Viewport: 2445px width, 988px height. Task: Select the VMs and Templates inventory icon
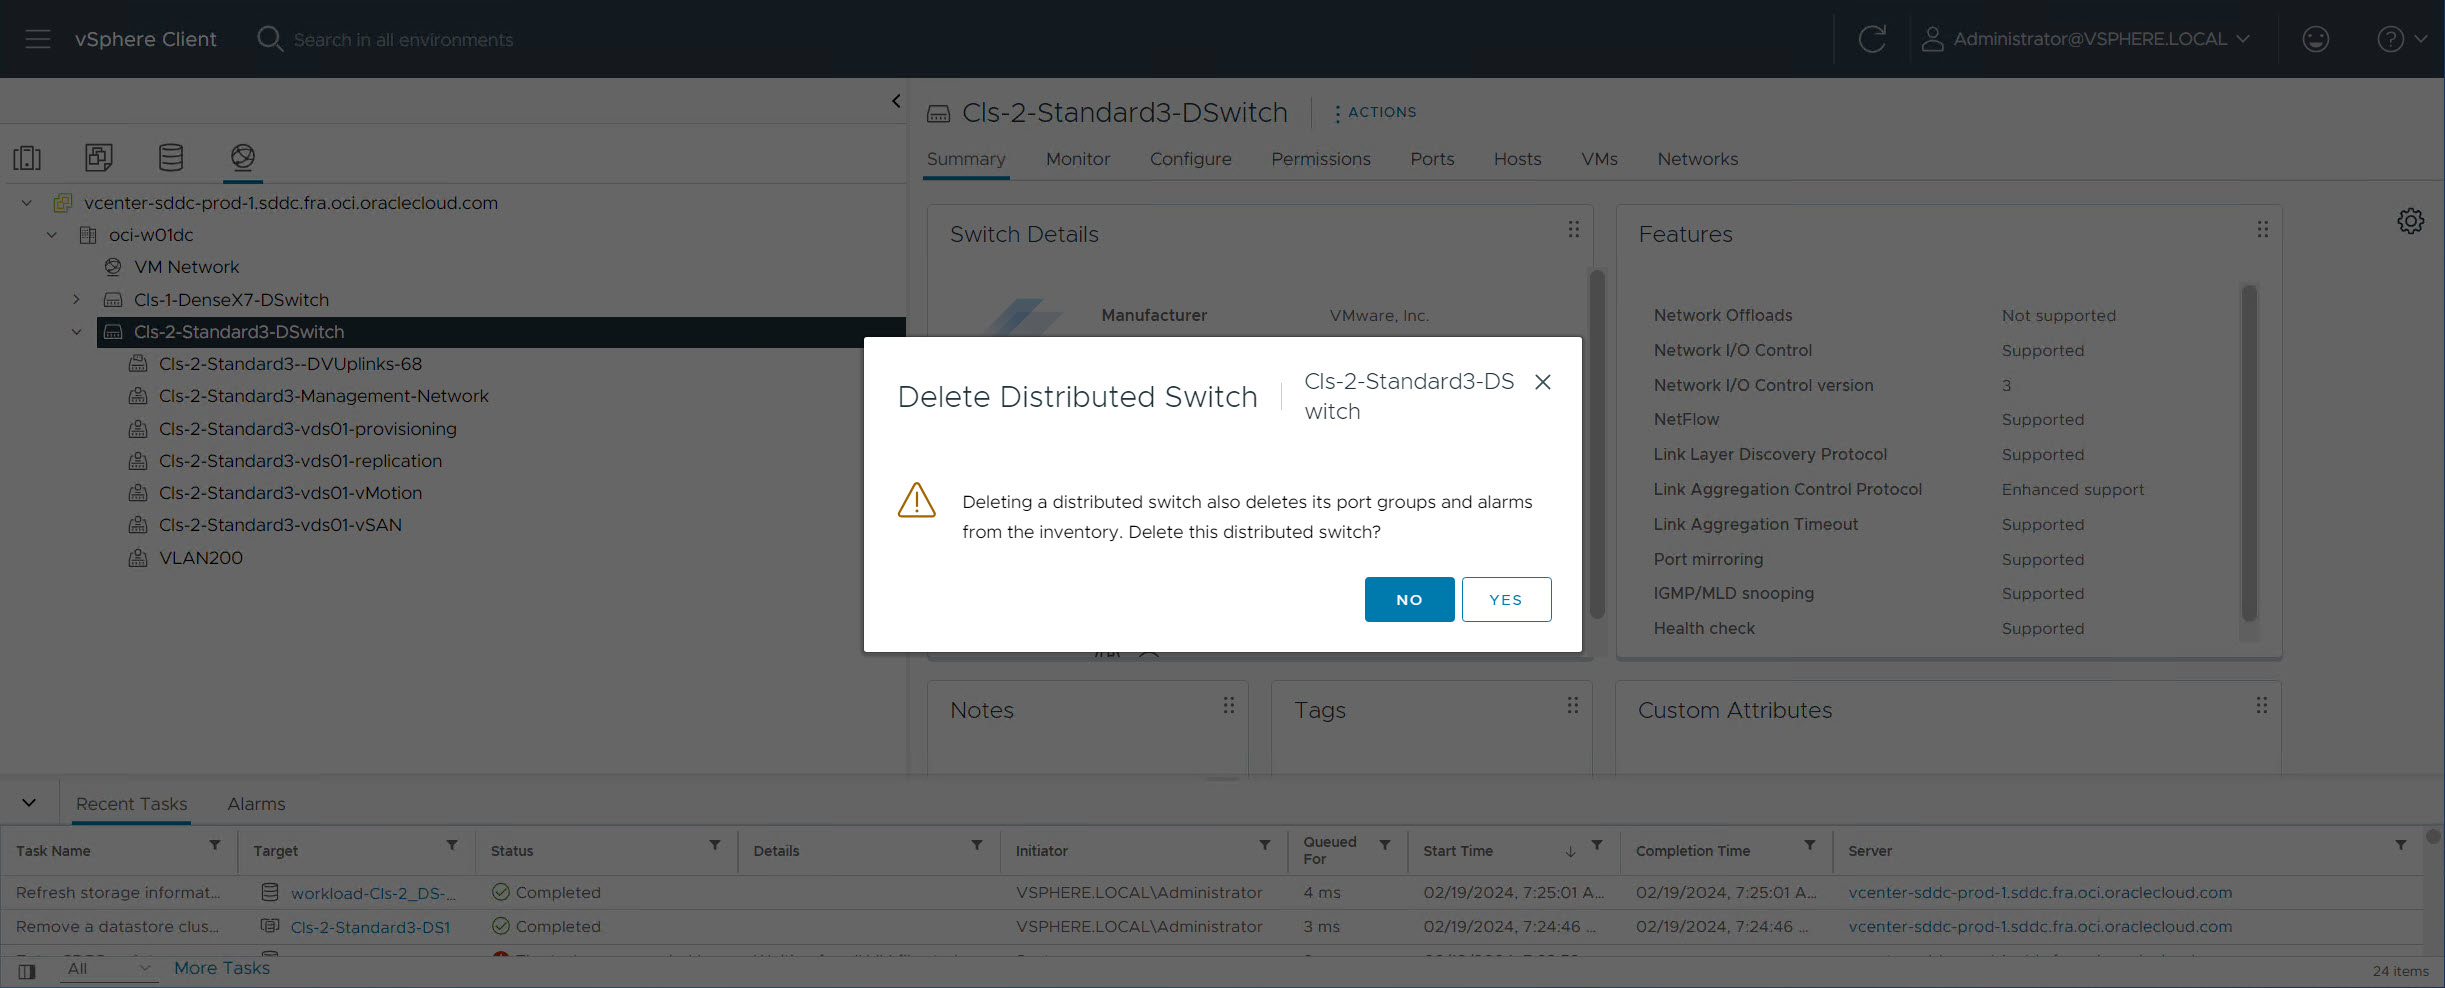pos(98,157)
